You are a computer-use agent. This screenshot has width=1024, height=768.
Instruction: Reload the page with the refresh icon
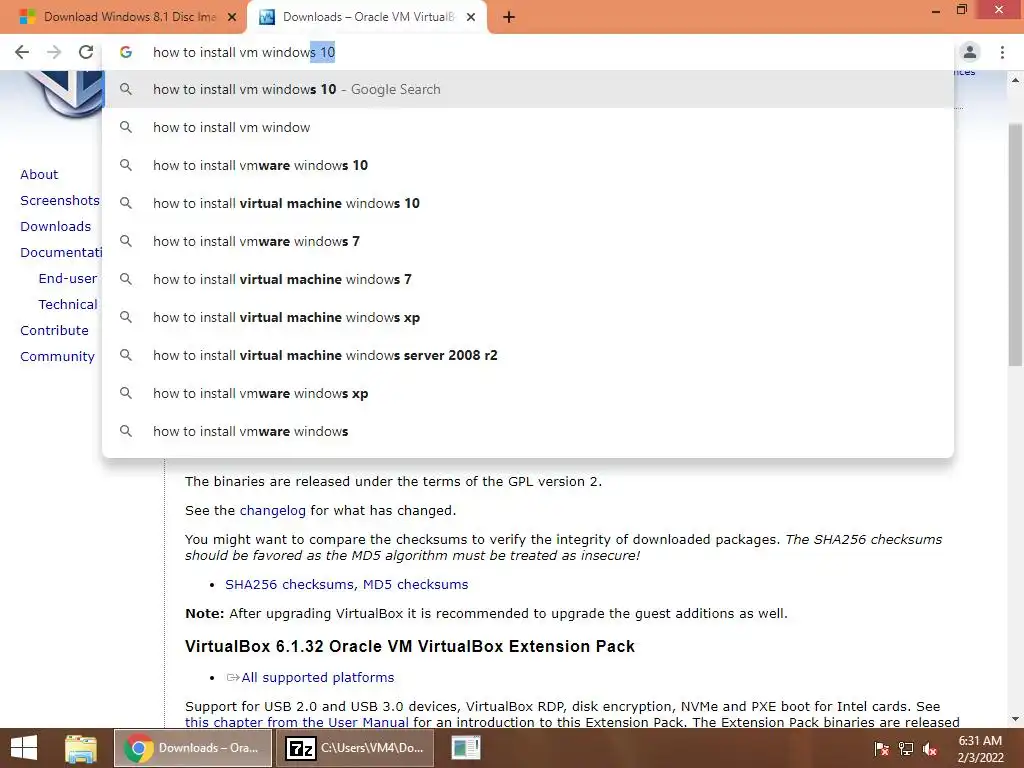point(86,52)
